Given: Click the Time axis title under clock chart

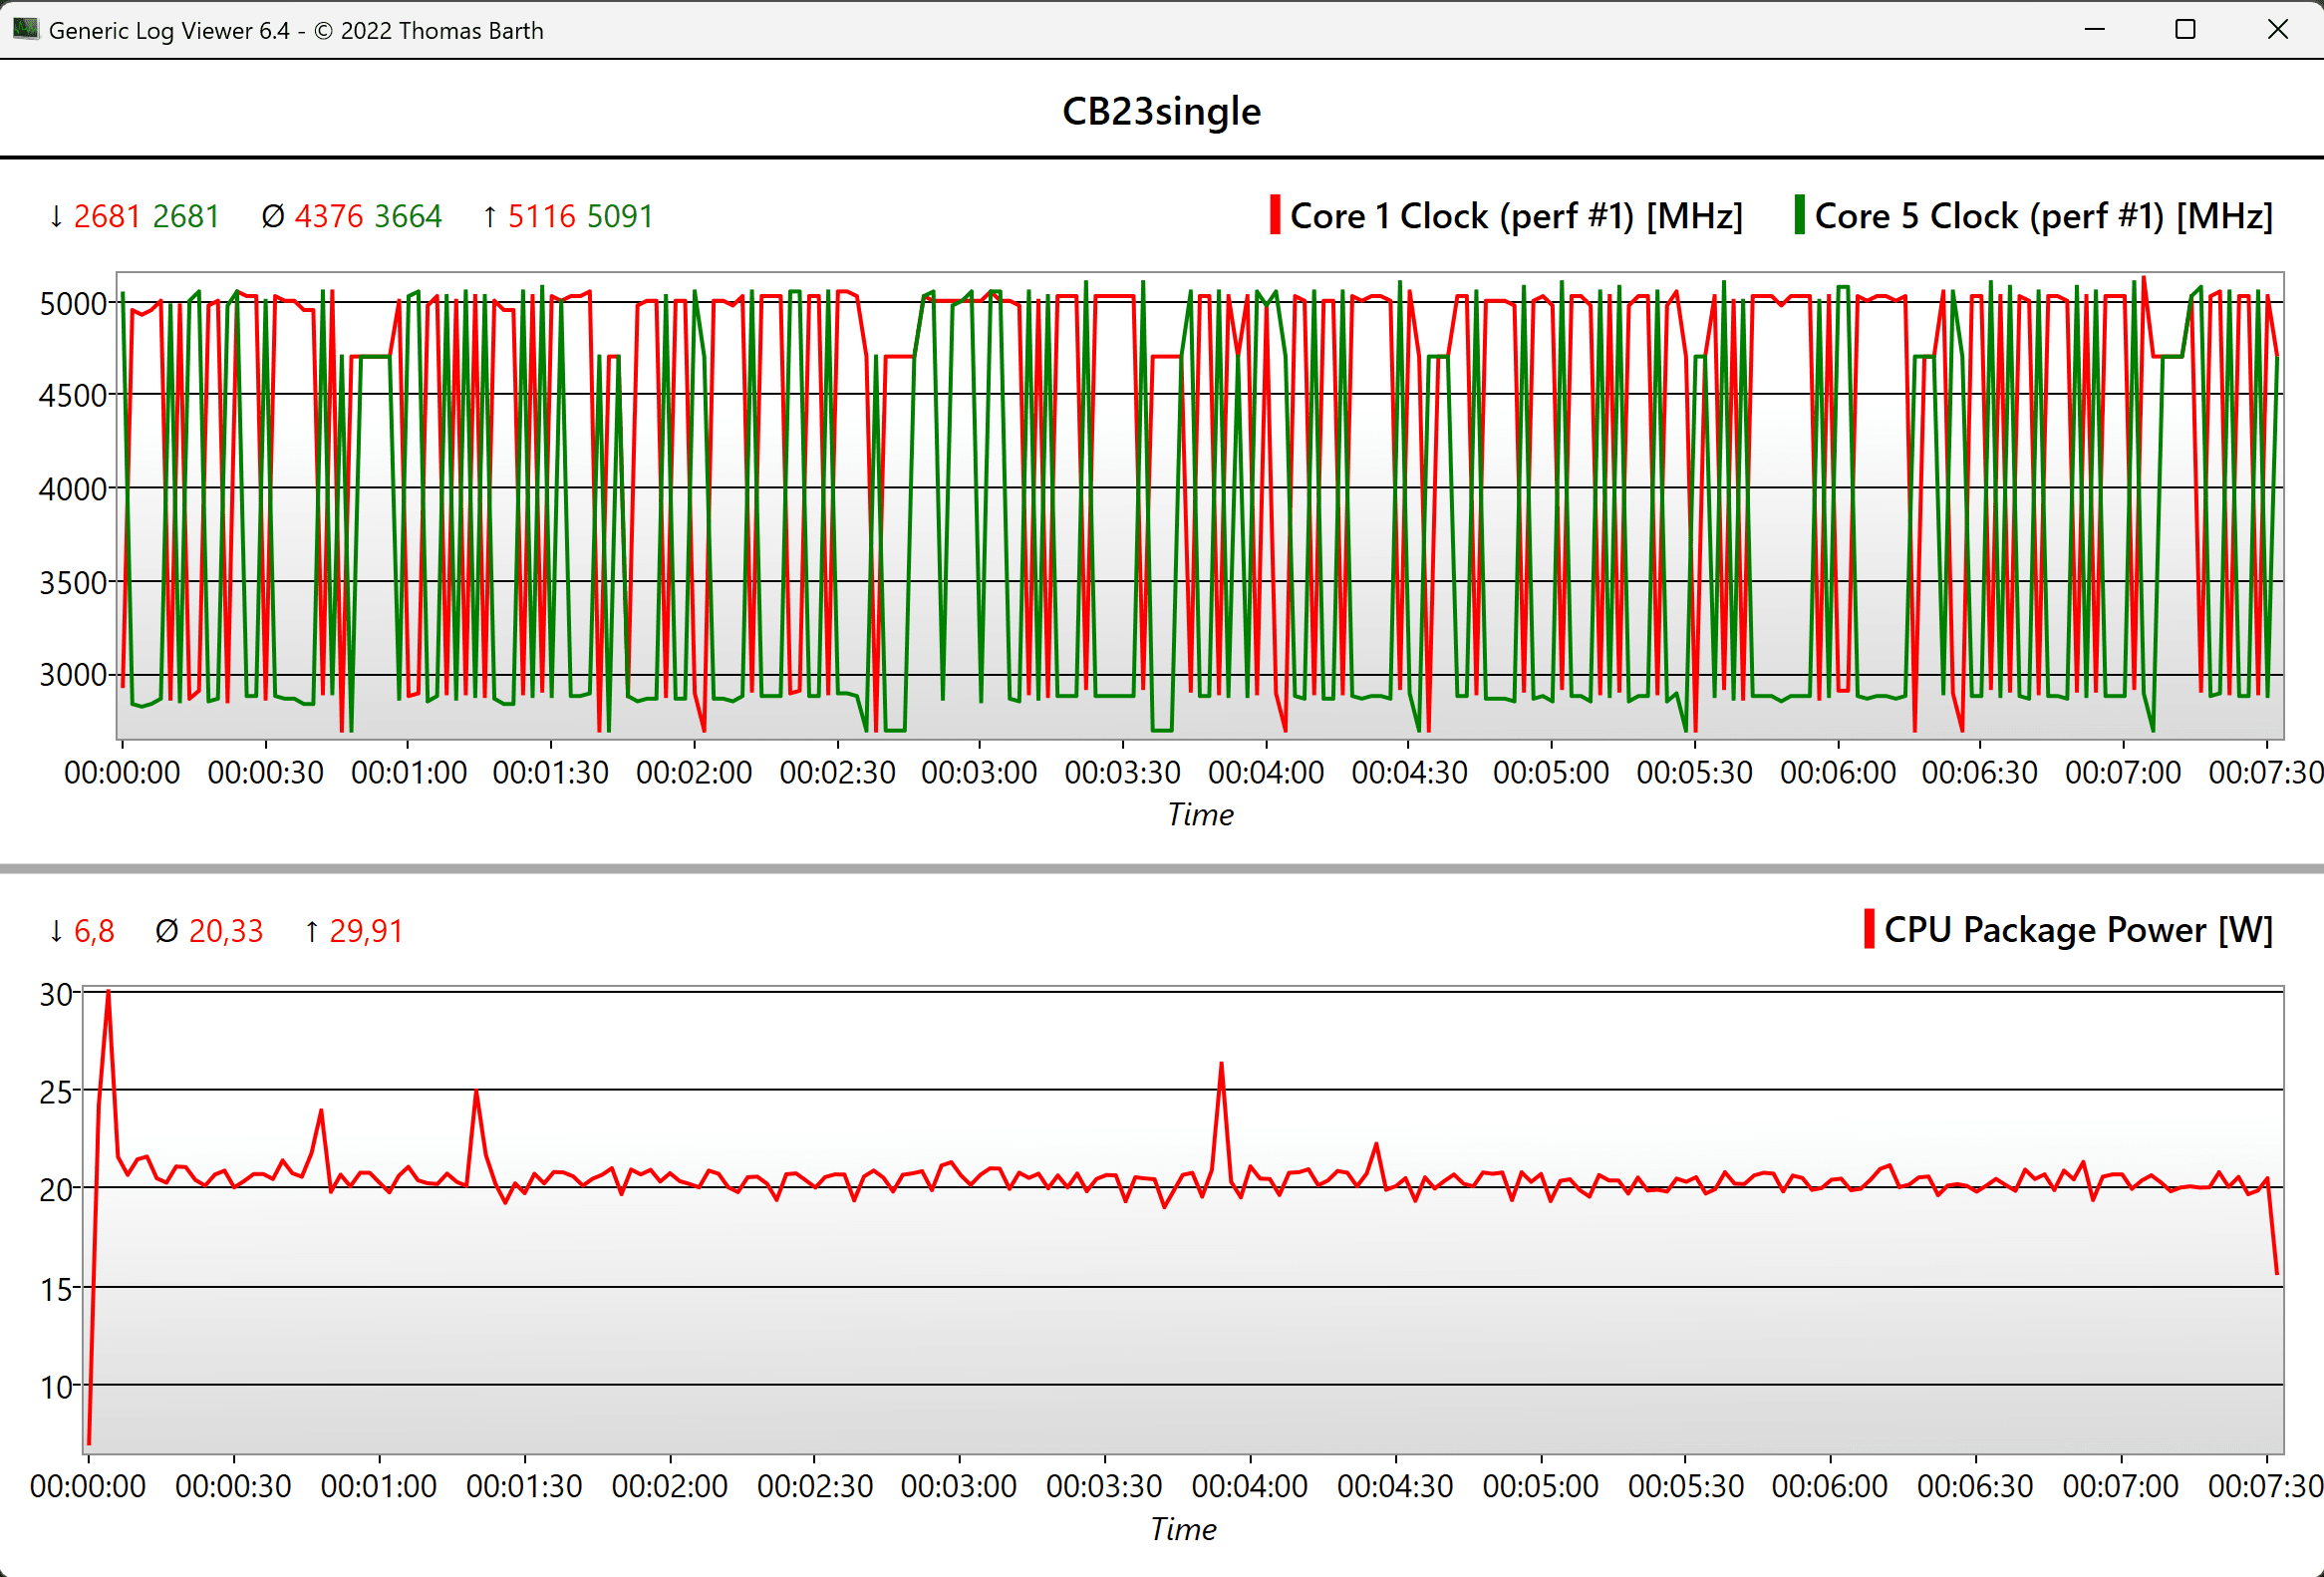Looking at the screenshot, I should point(1200,814).
